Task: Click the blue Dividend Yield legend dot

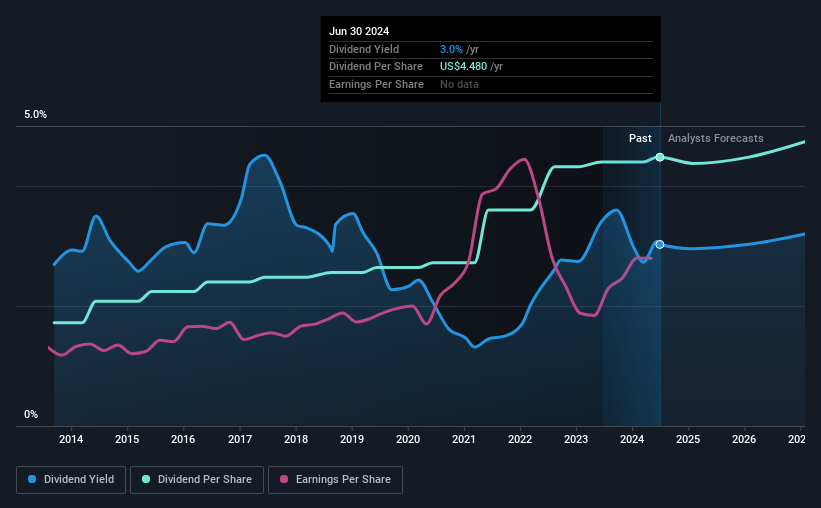Action: tap(32, 479)
